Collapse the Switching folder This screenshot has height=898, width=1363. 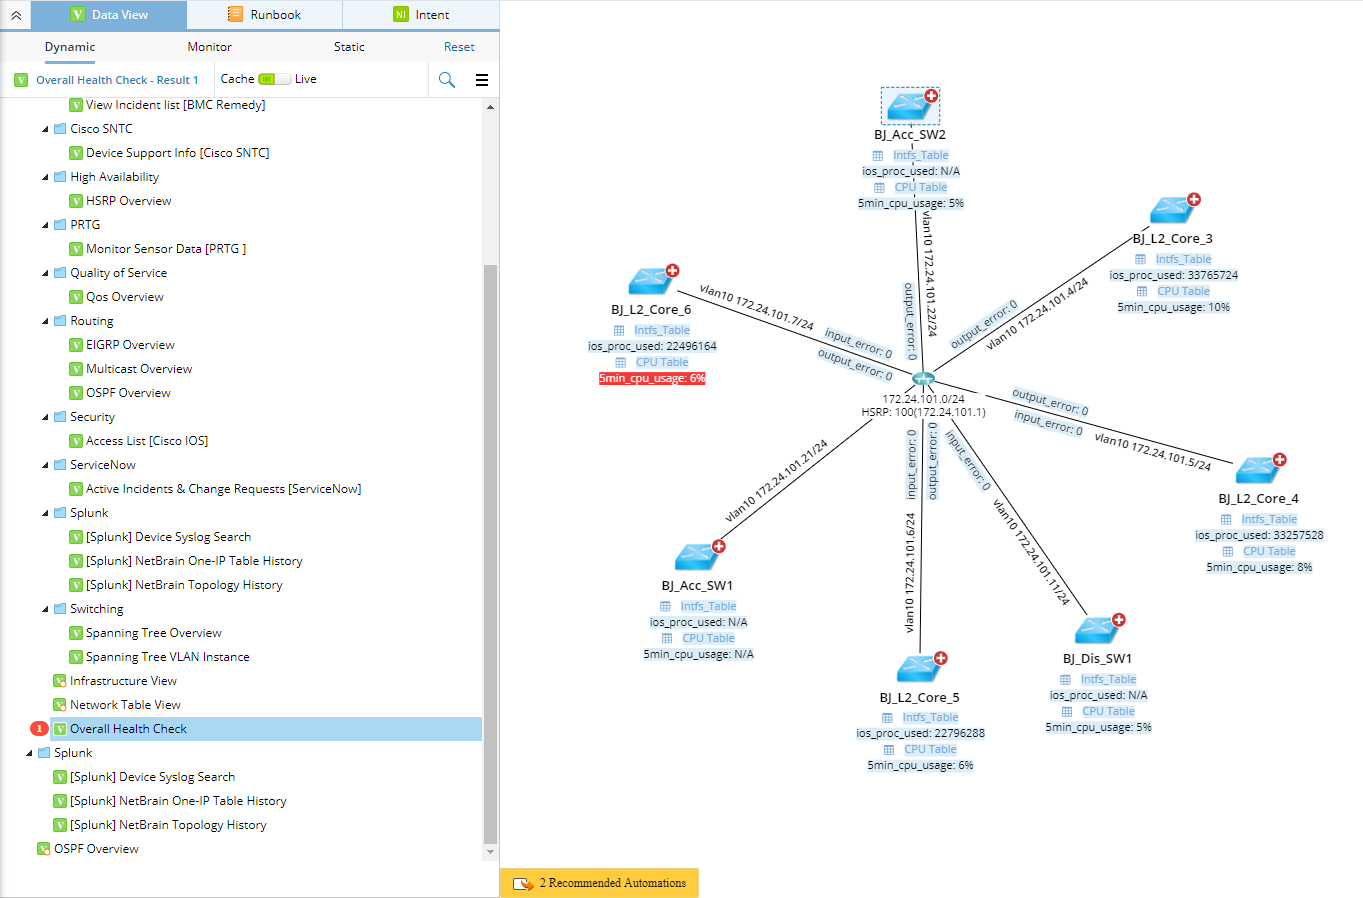click(x=45, y=609)
